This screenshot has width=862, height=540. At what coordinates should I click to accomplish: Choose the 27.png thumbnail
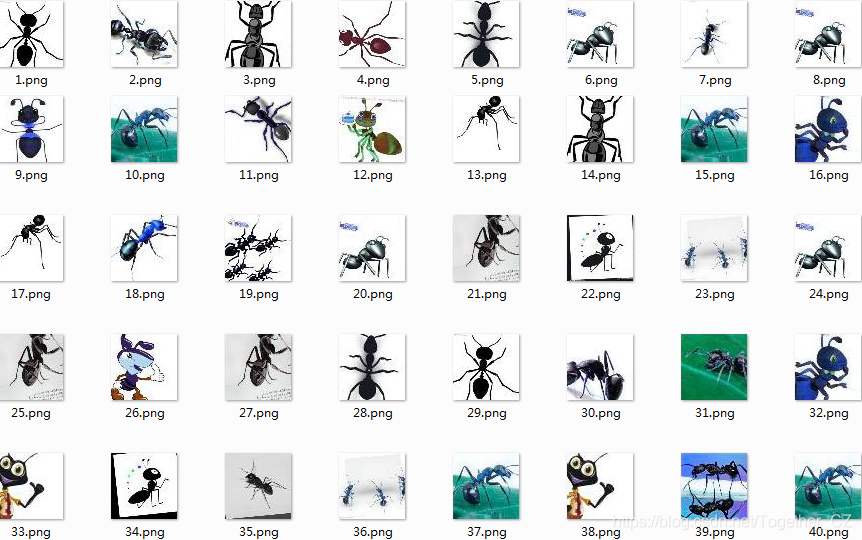(258, 367)
